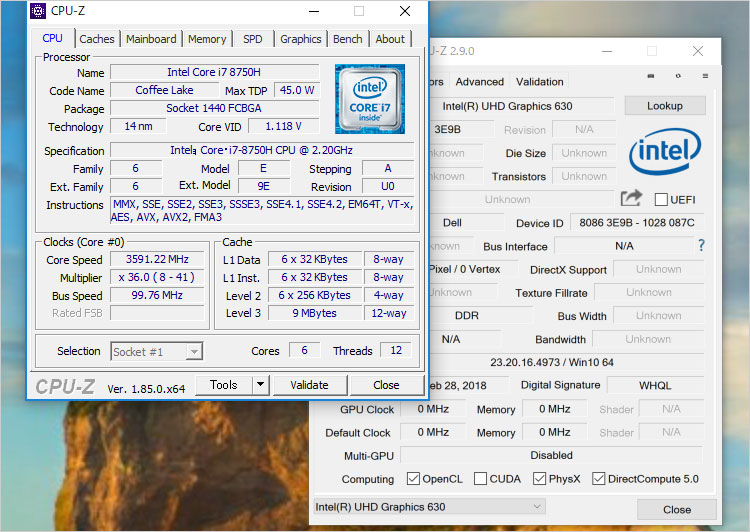The width and height of the screenshot is (750, 532).
Task: Click the Multiplier value x 36.0 ( 8 - 41 )
Action: point(157,277)
